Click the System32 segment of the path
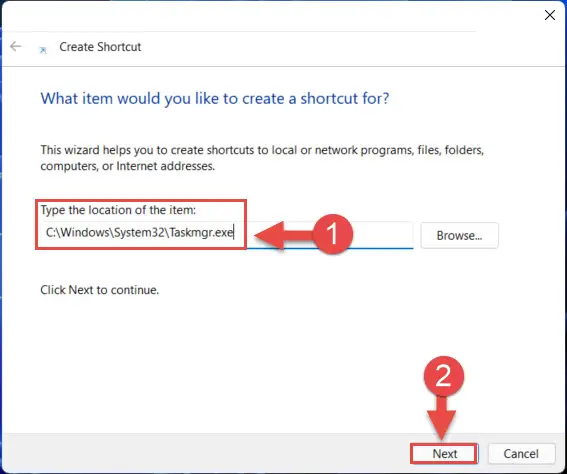 coord(139,232)
